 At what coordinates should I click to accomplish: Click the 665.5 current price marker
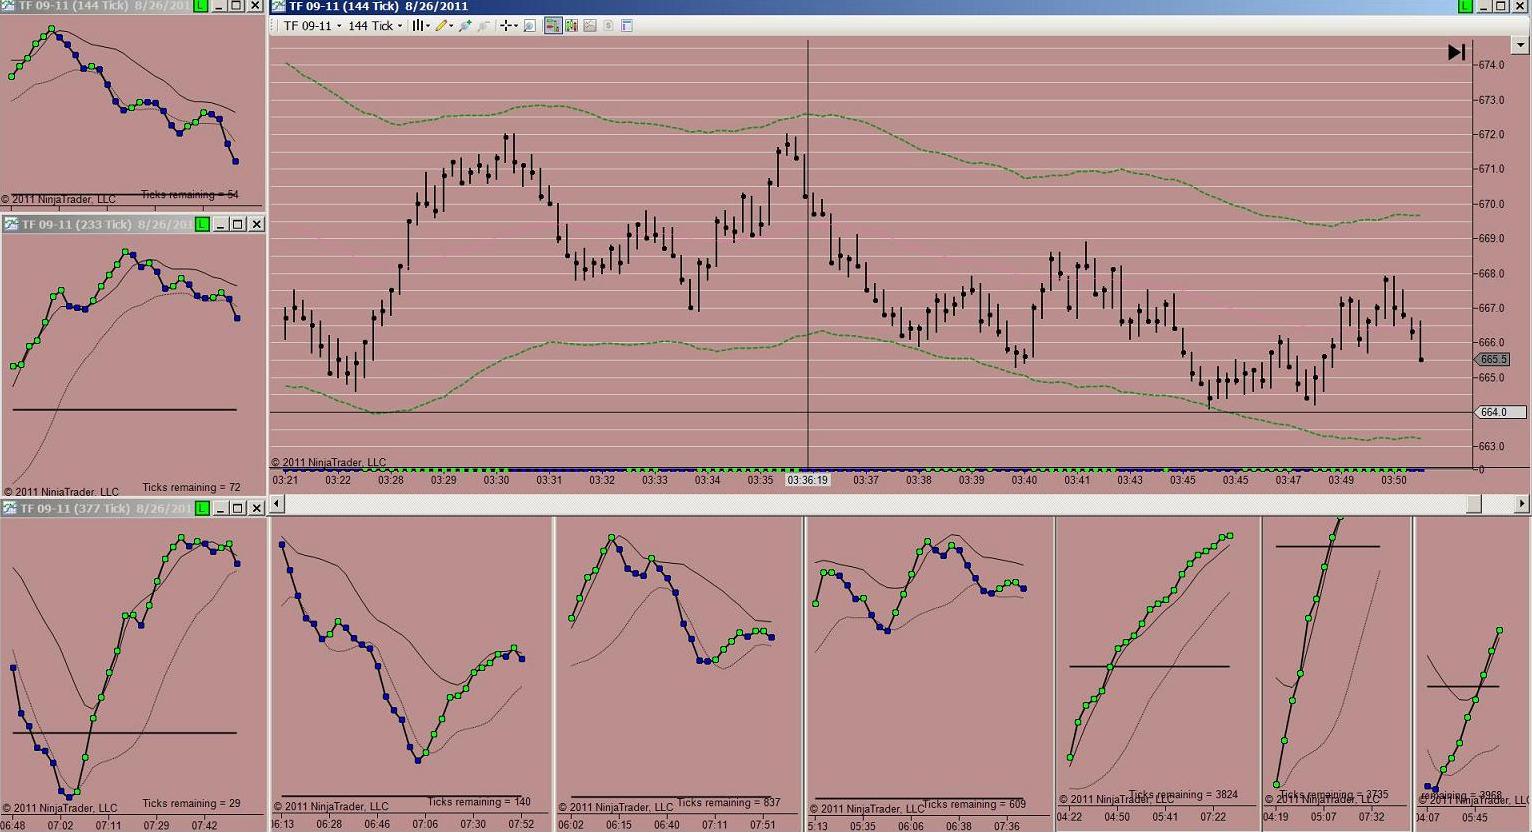coord(1493,359)
